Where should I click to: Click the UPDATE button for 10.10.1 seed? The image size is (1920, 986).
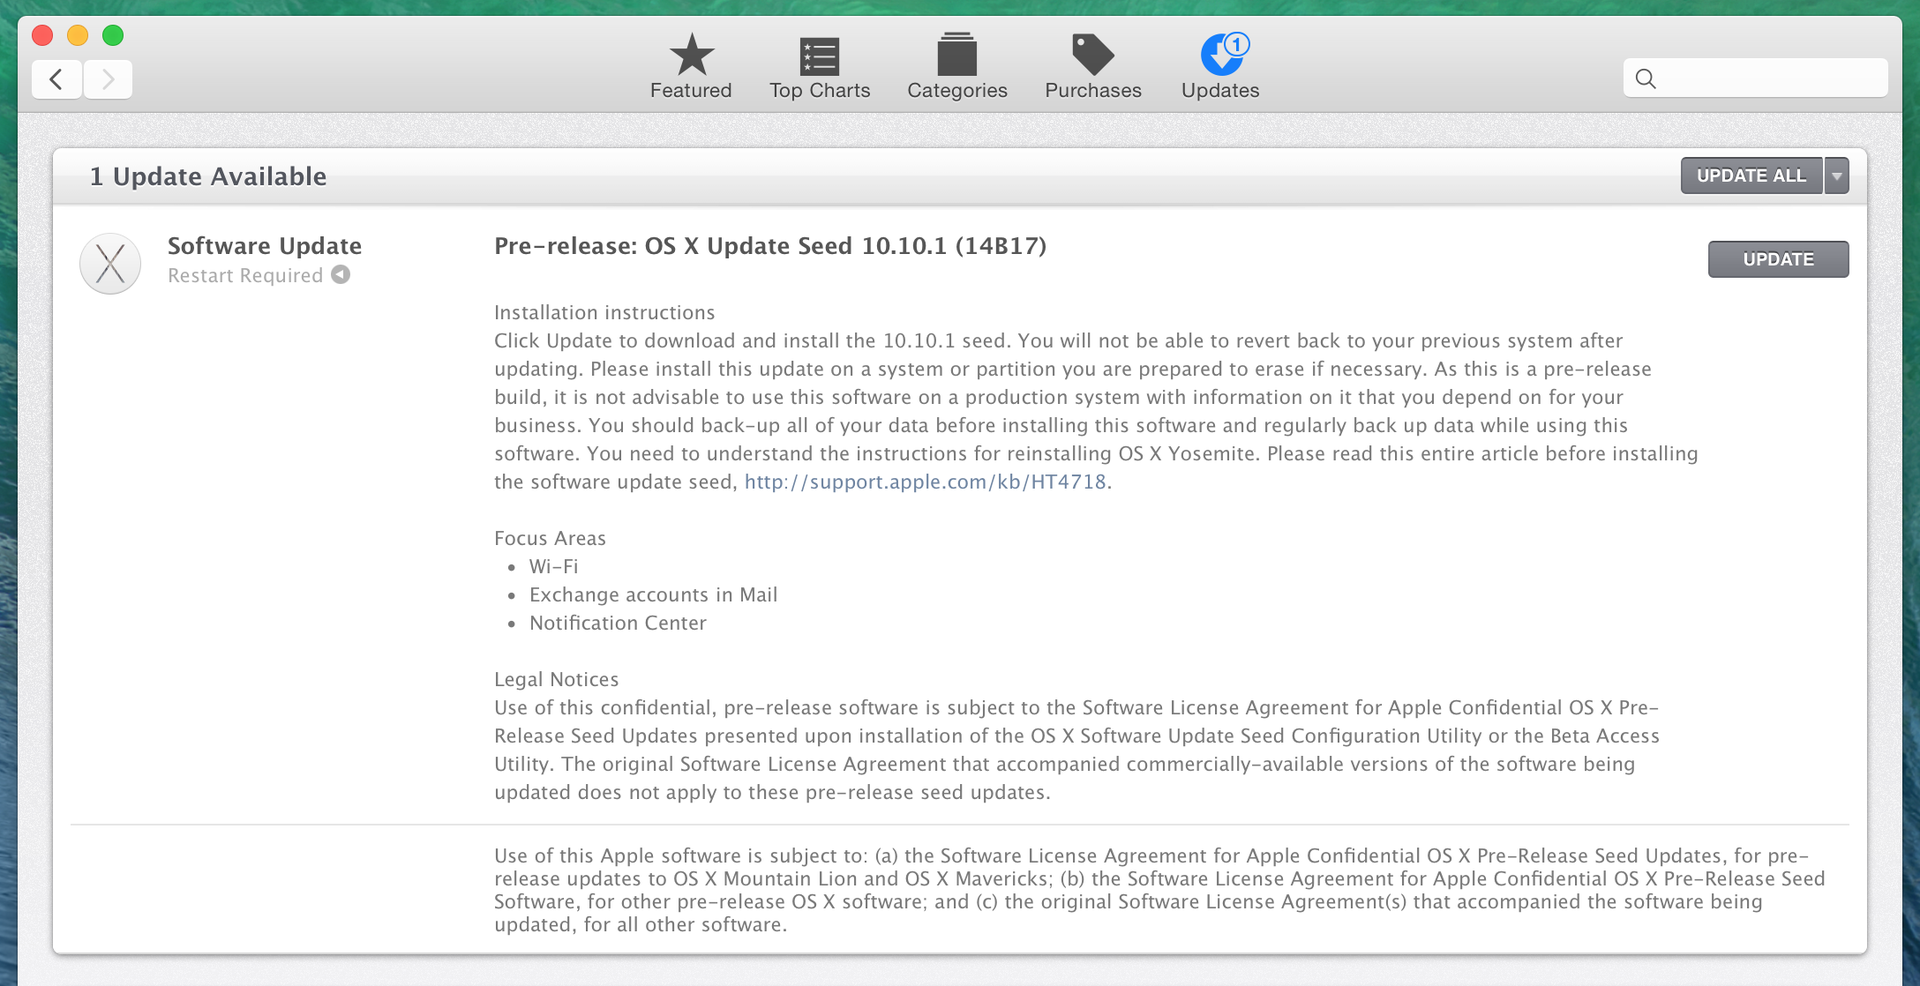(1778, 259)
